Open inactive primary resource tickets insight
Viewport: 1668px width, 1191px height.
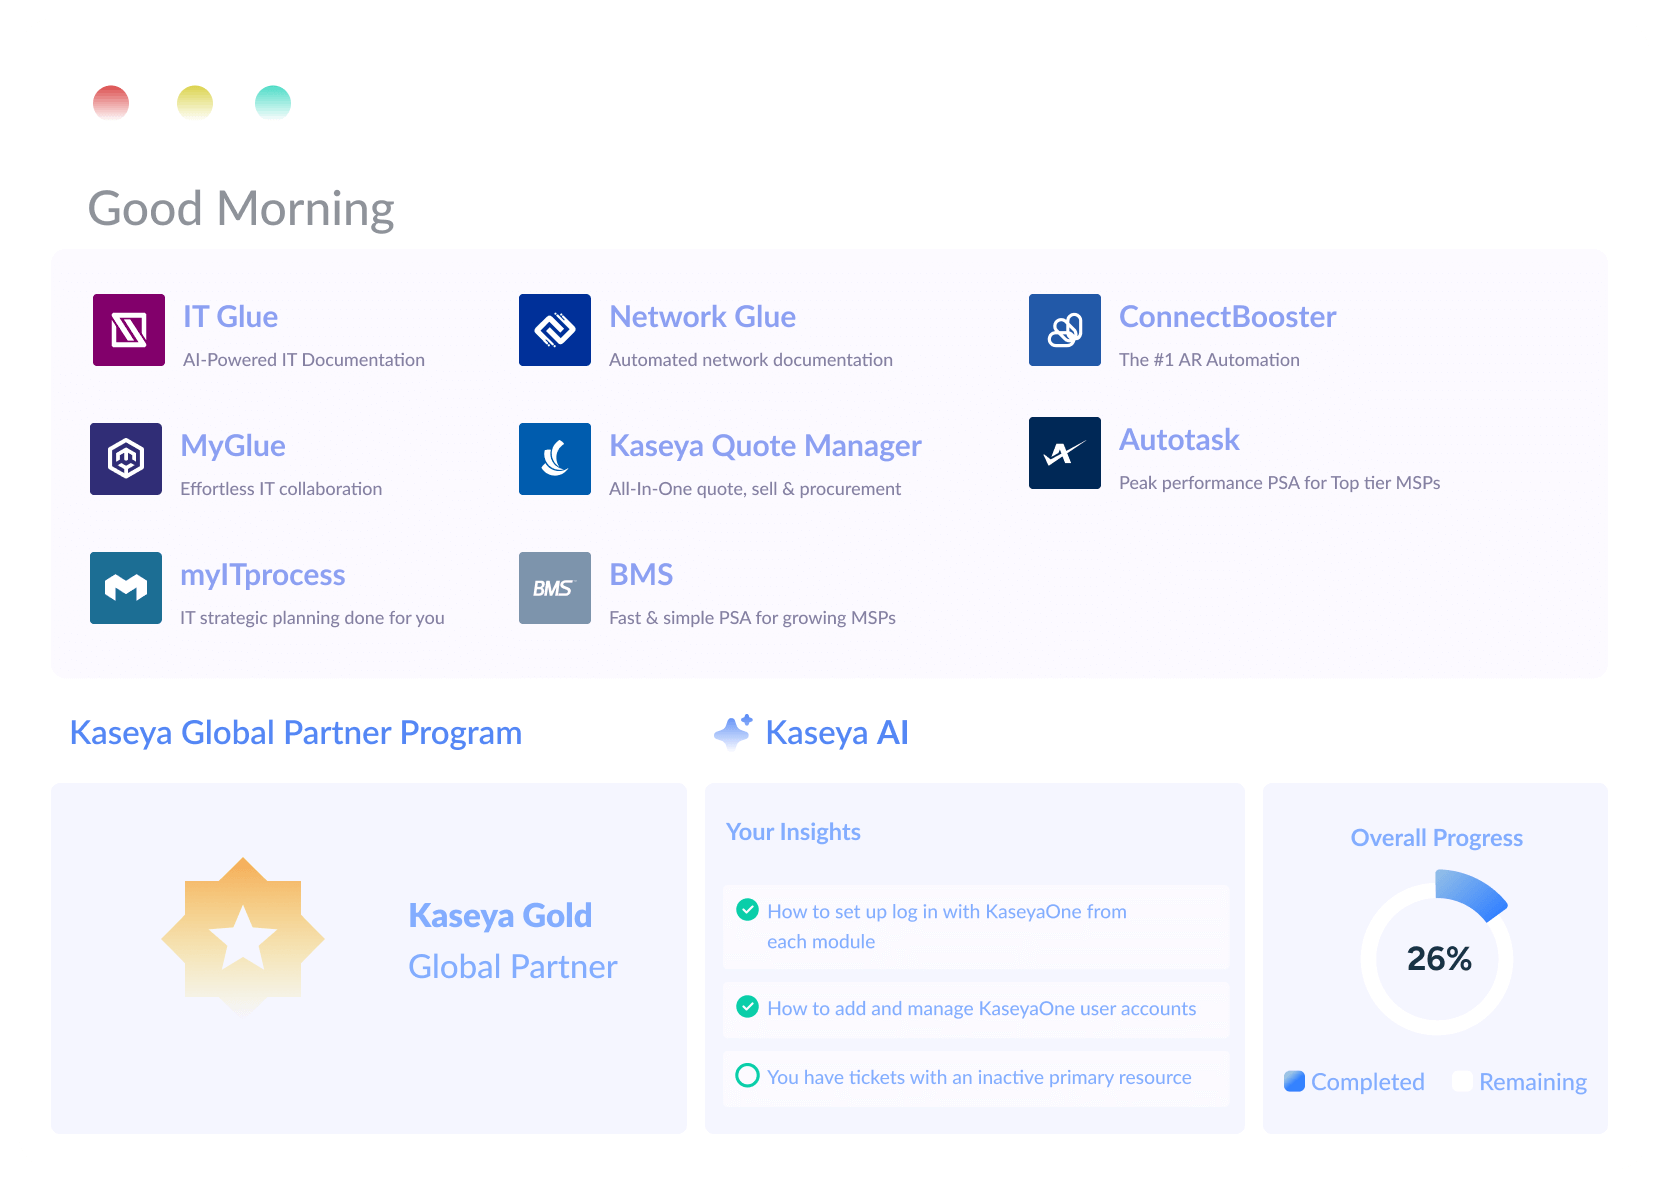tap(976, 1078)
